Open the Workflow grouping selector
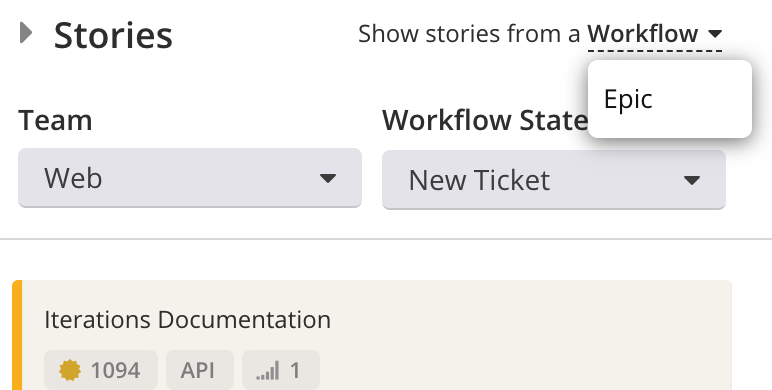 pos(654,34)
